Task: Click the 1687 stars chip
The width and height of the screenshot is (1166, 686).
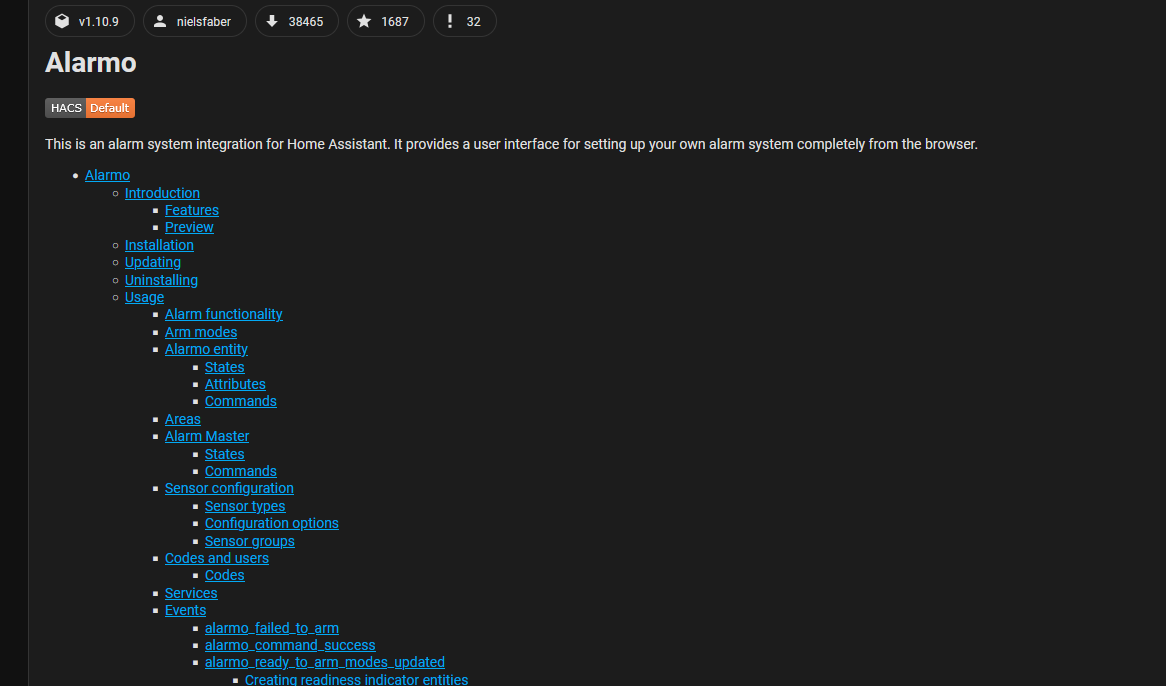Action: (x=385, y=22)
